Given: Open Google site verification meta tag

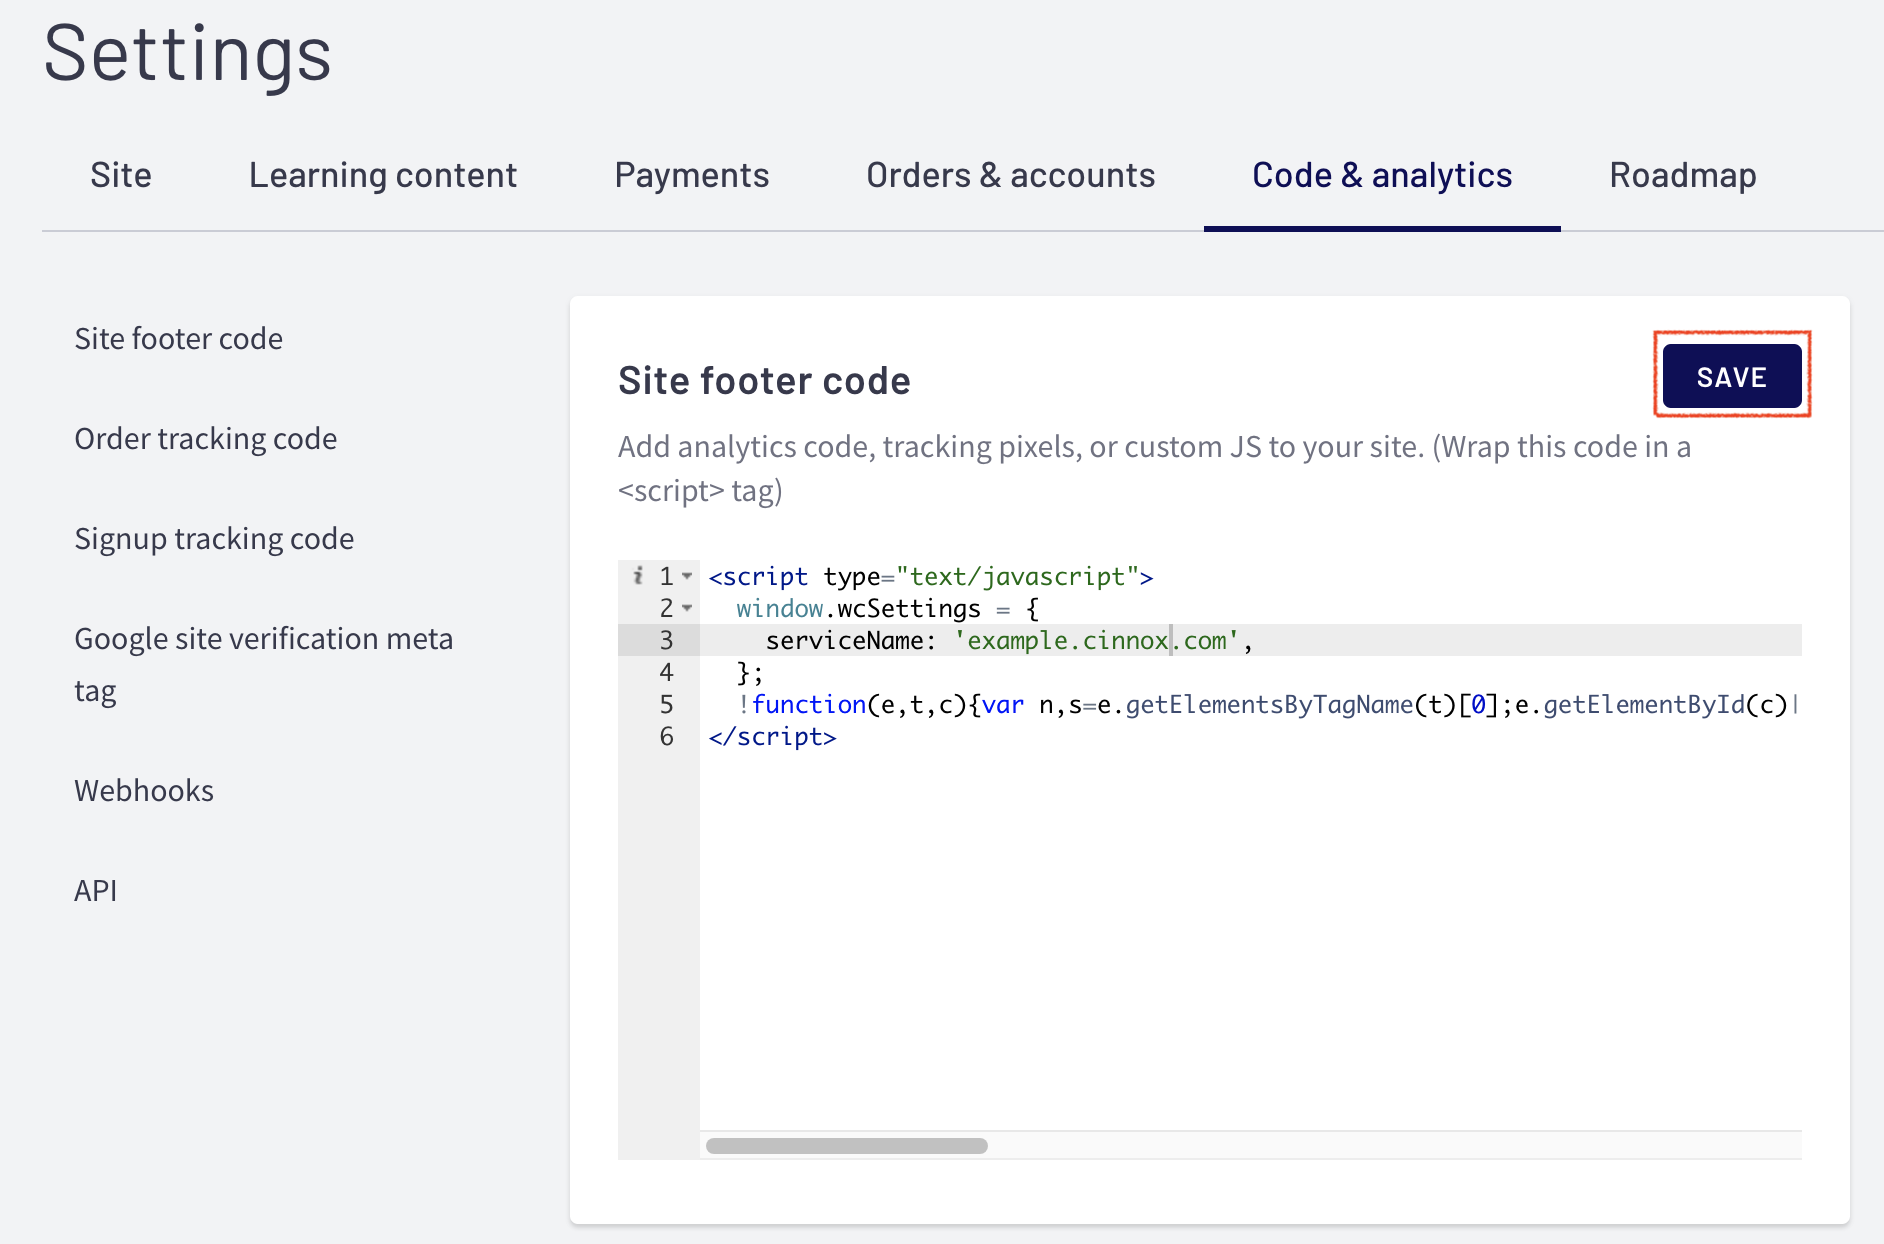Looking at the screenshot, I should point(264,665).
